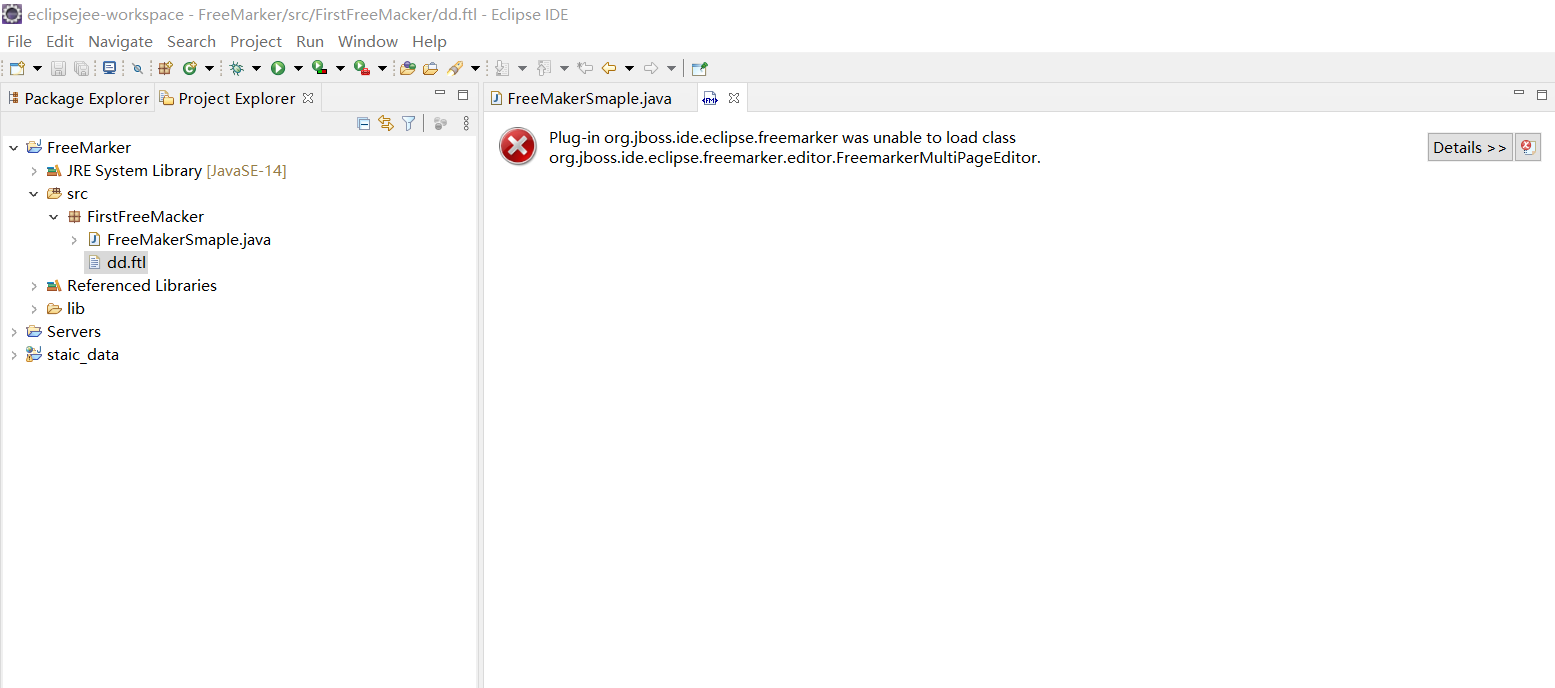1555x688 pixels.
Task: Click the Debug bug icon
Action: tap(237, 68)
